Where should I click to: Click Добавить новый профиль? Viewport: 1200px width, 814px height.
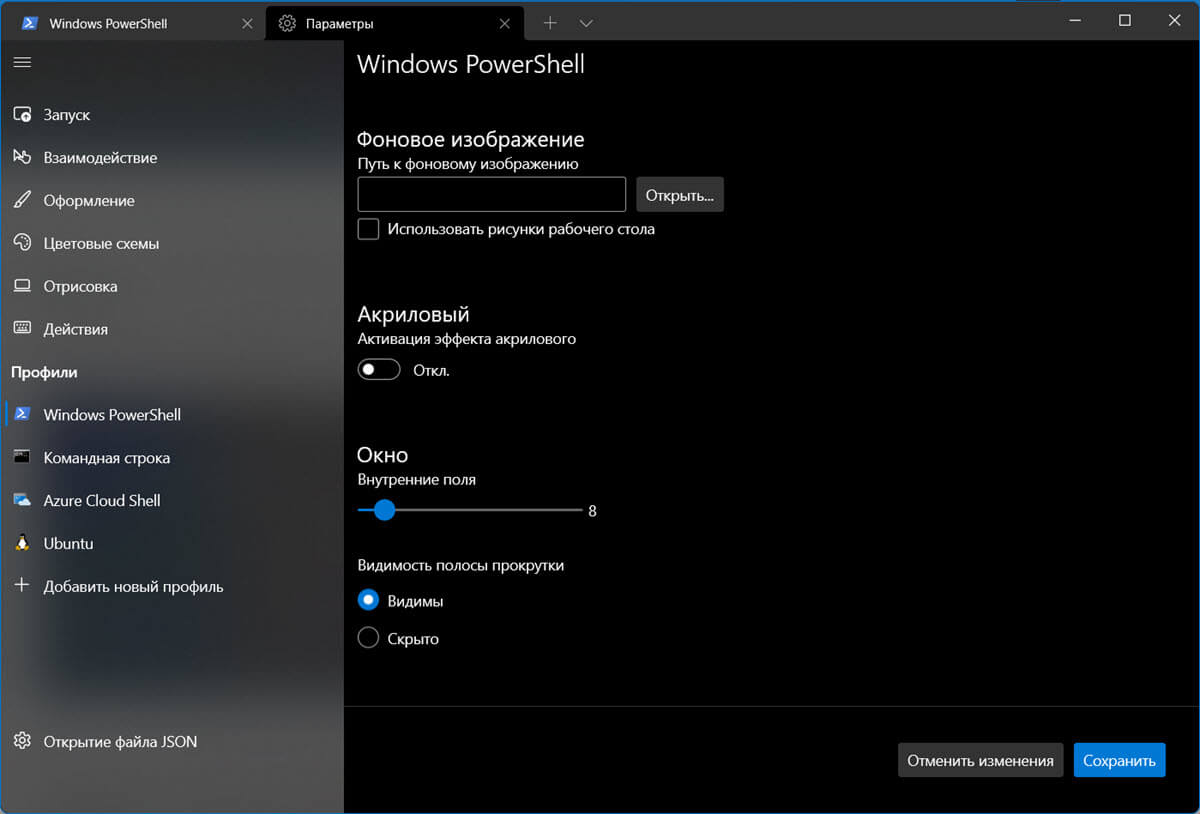tap(172, 586)
